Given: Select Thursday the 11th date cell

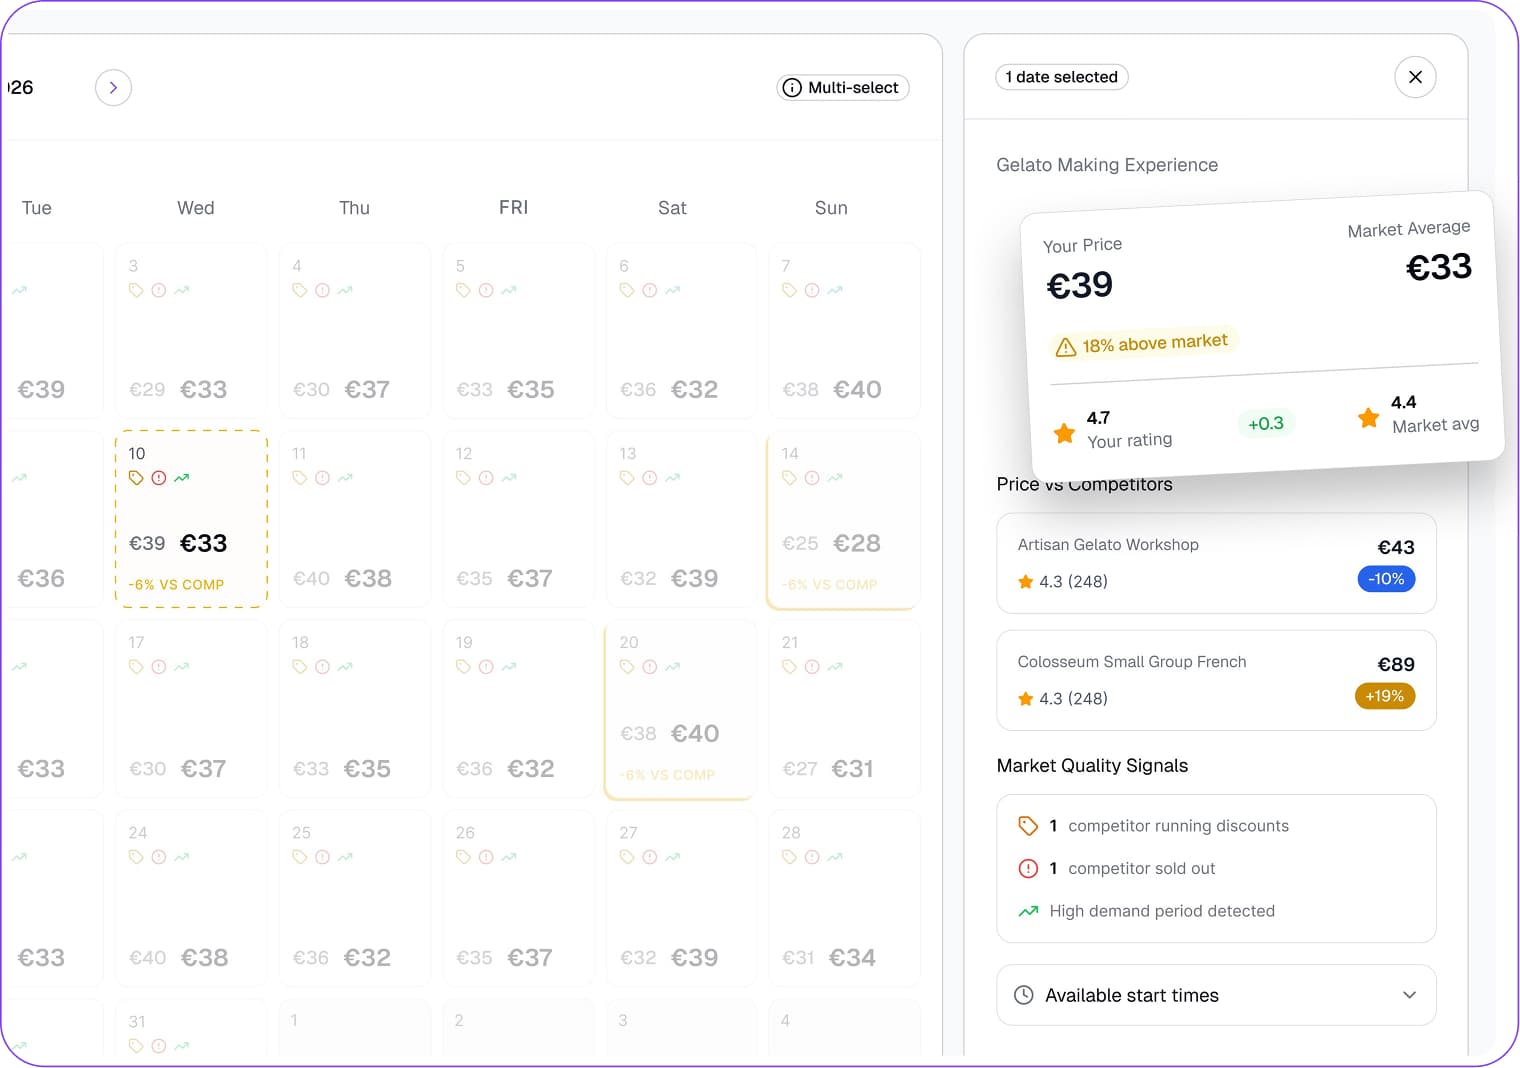Looking at the screenshot, I should [x=354, y=520].
